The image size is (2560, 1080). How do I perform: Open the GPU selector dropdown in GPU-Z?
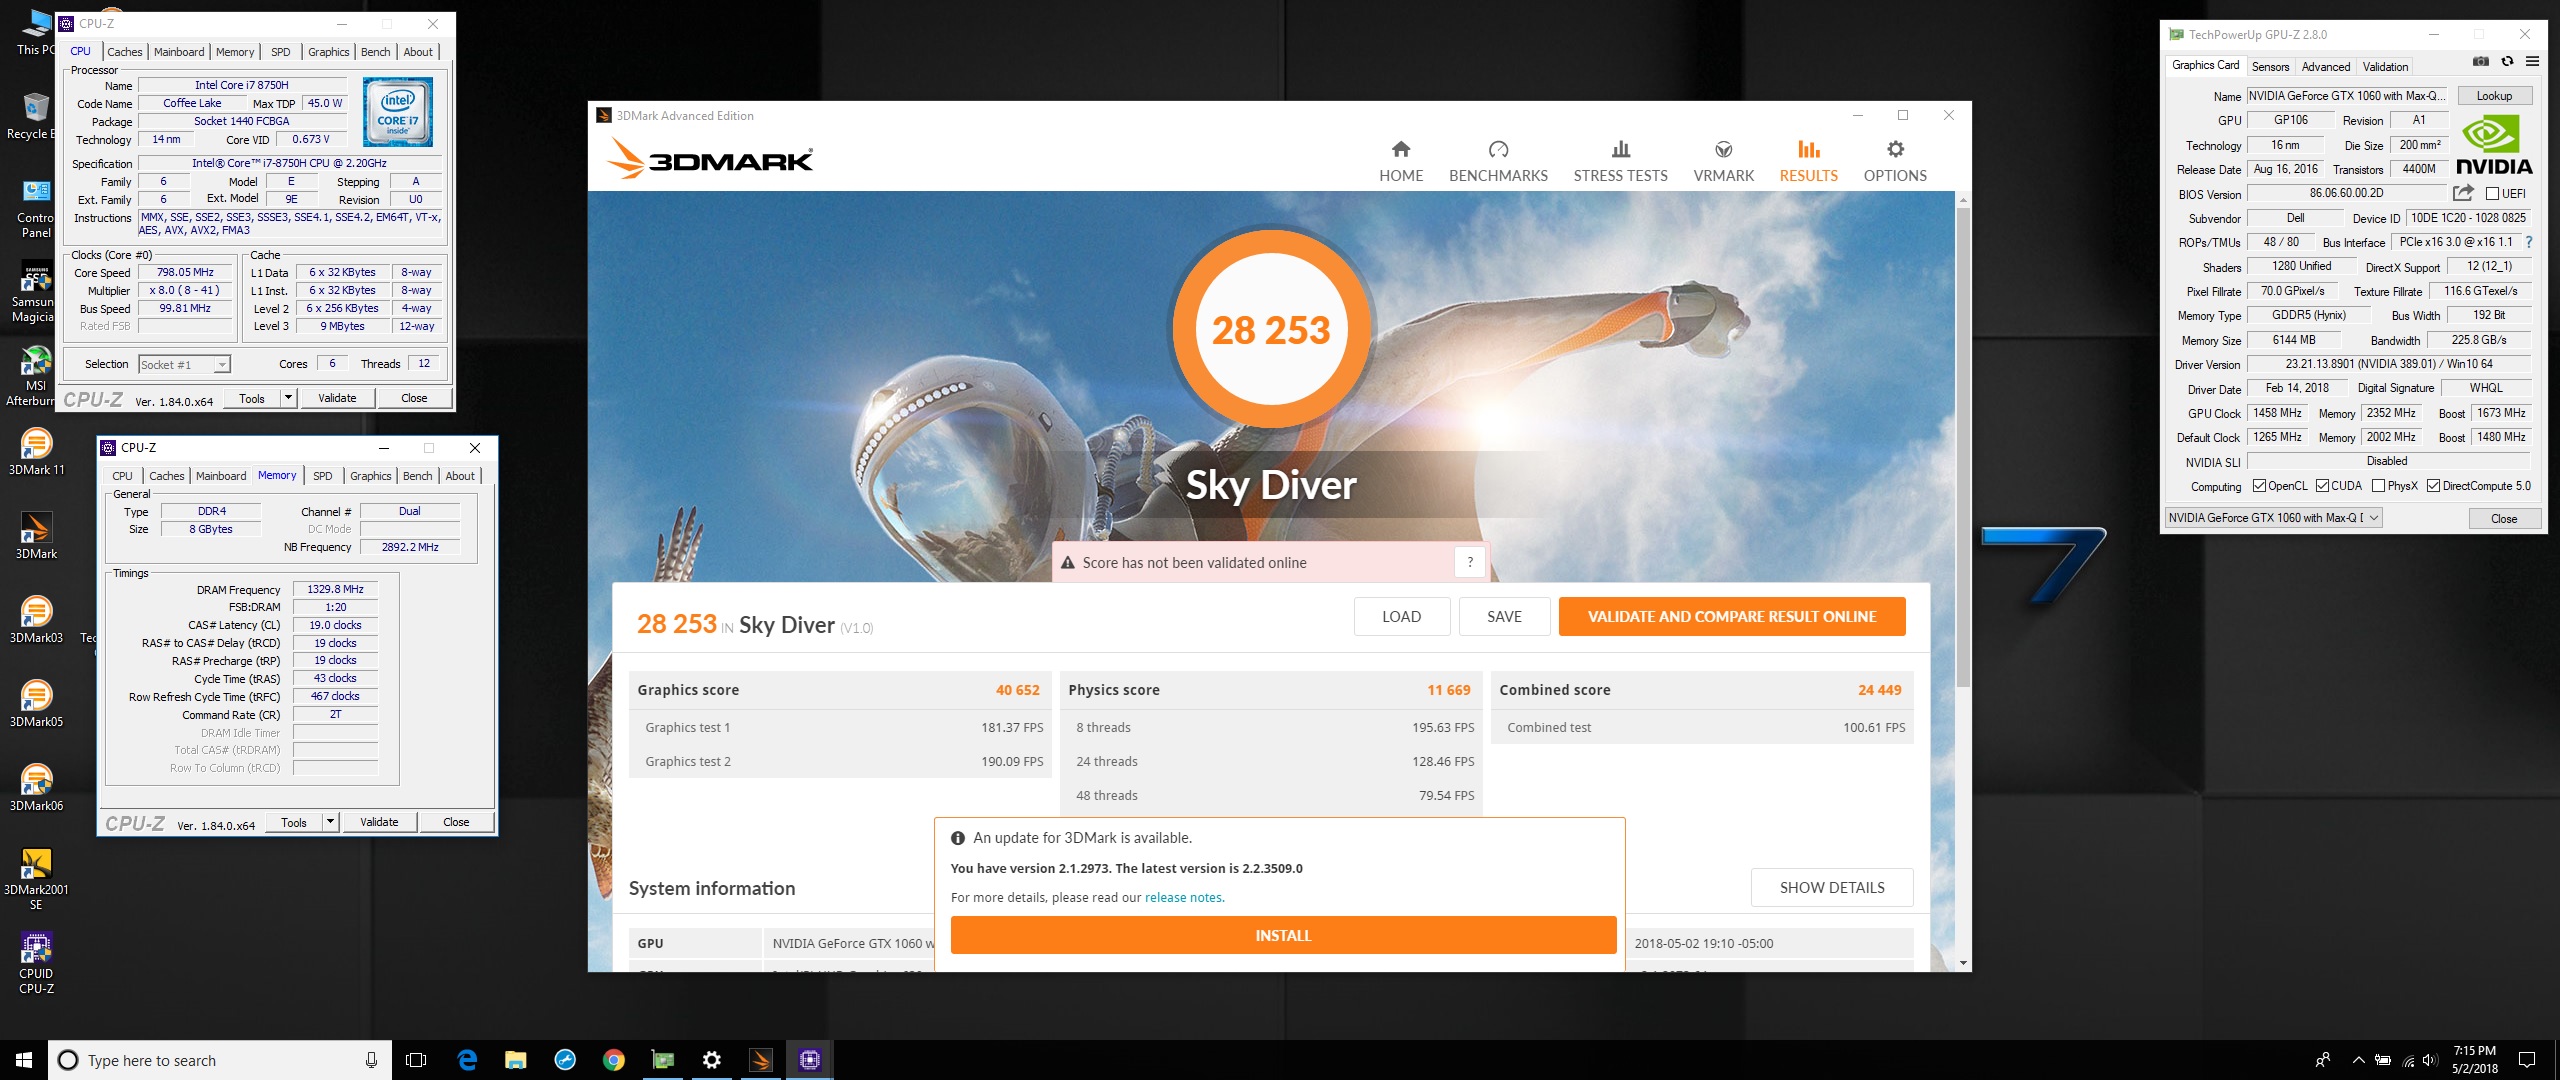pos(2273,518)
